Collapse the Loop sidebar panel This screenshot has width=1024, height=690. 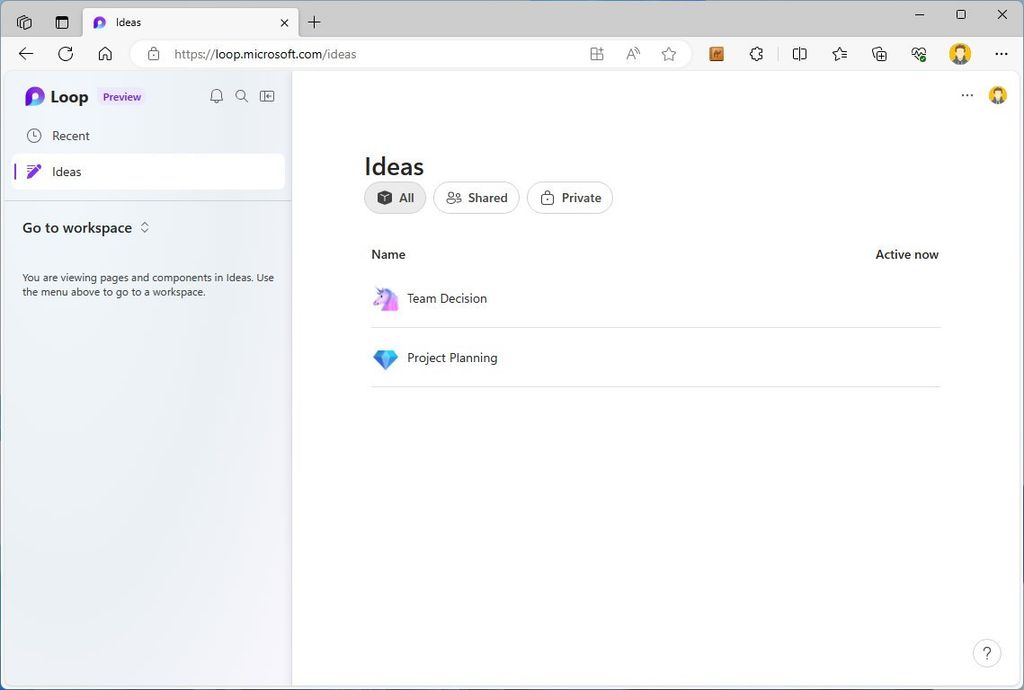tap(266, 95)
